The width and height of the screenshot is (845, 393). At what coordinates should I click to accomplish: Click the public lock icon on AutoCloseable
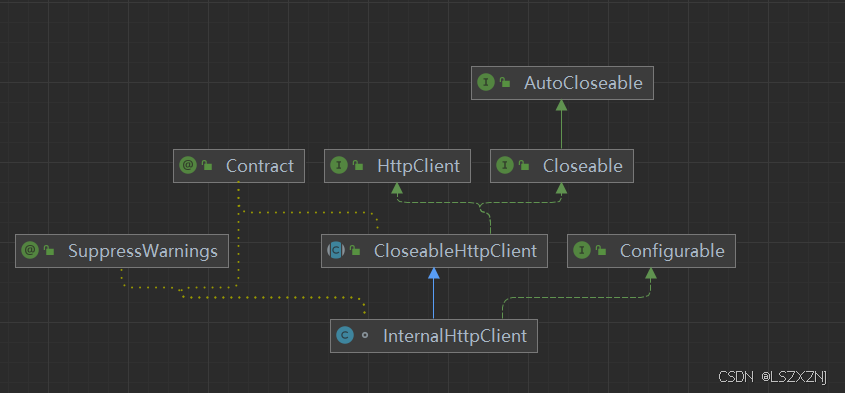(x=505, y=82)
